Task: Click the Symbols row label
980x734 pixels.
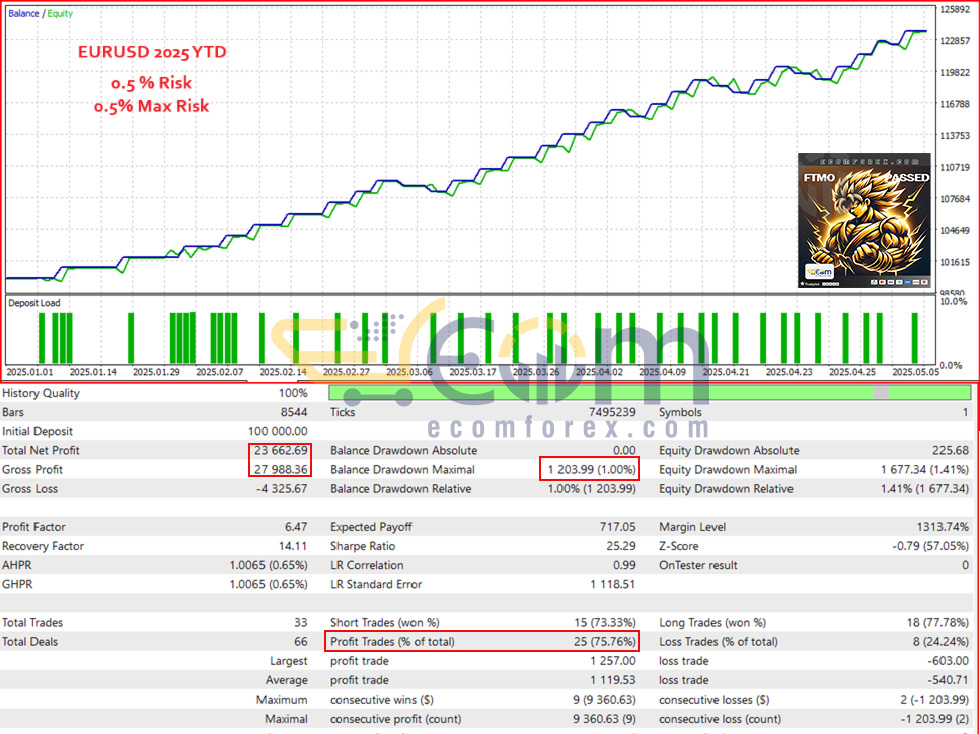Action: (x=680, y=413)
